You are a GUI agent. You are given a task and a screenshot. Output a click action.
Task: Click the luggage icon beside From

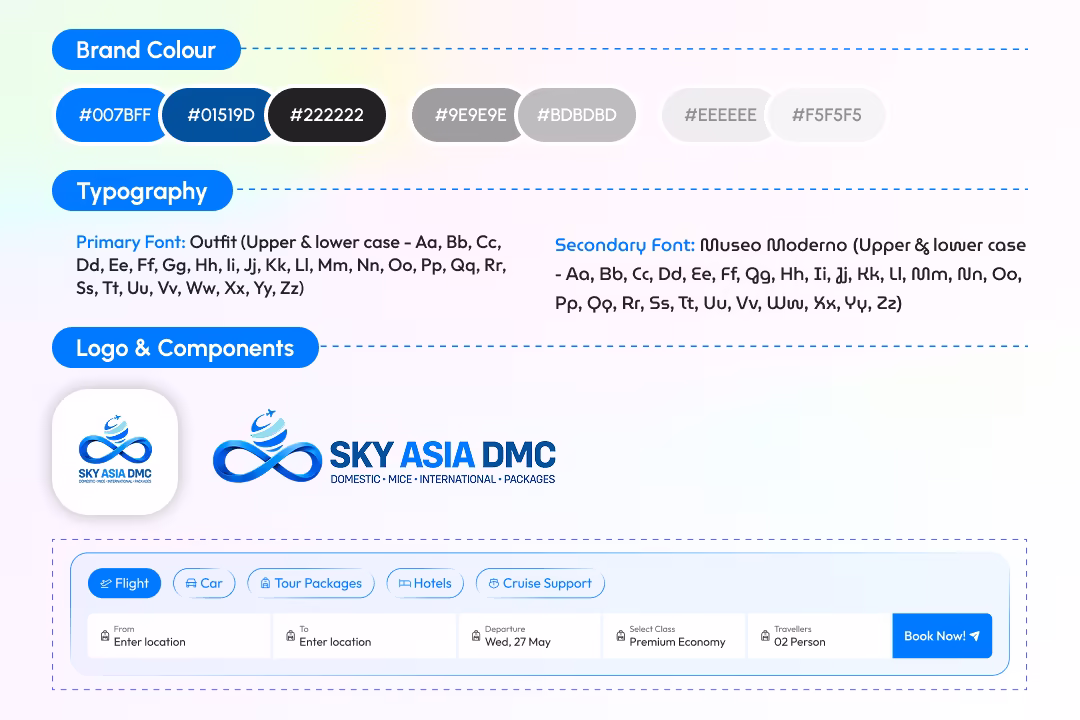pos(105,635)
